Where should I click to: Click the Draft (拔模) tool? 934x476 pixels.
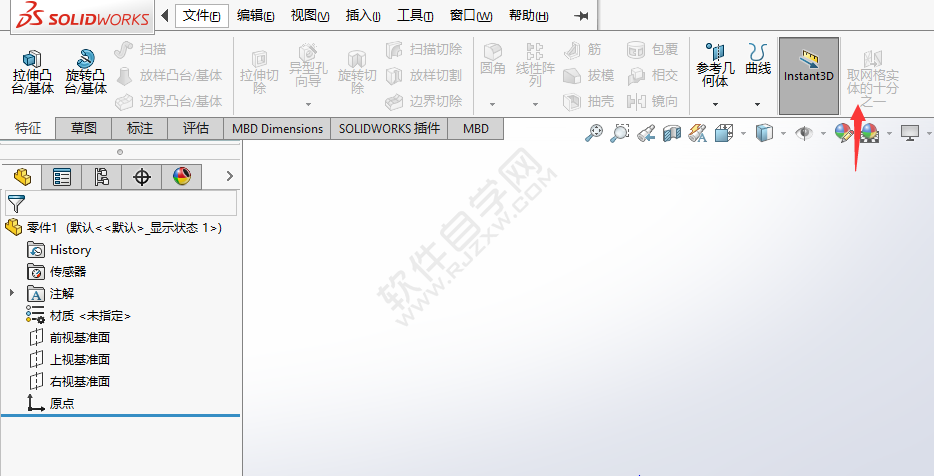pyautogui.click(x=589, y=76)
